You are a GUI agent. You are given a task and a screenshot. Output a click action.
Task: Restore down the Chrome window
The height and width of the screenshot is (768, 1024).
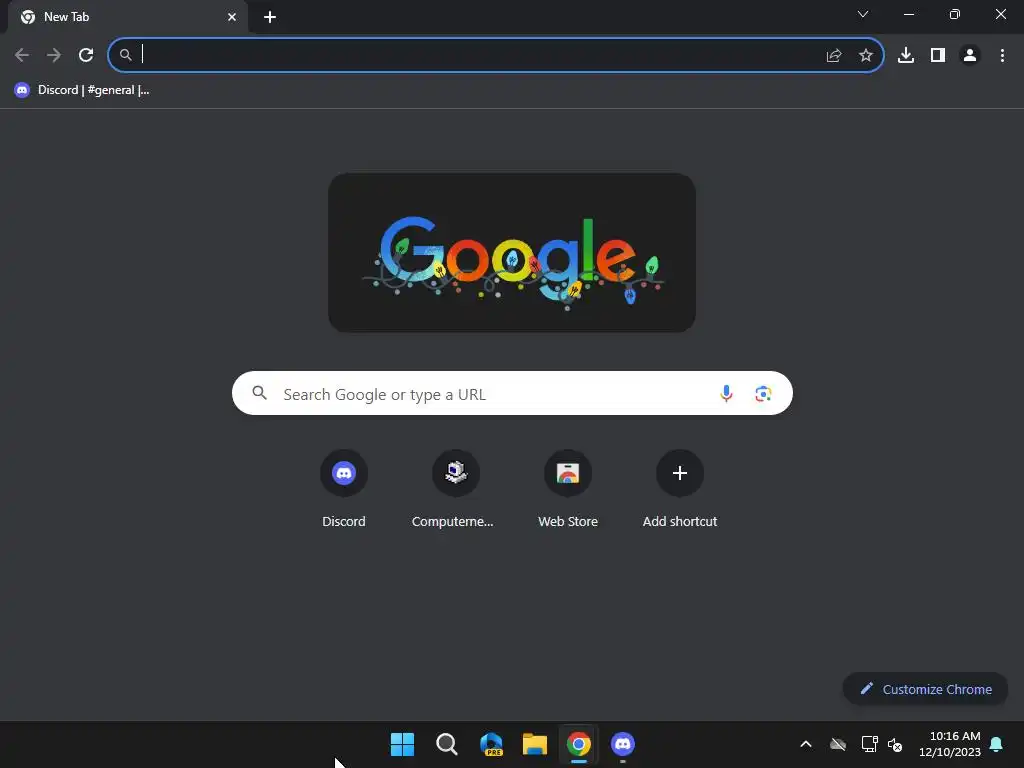(955, 14)
